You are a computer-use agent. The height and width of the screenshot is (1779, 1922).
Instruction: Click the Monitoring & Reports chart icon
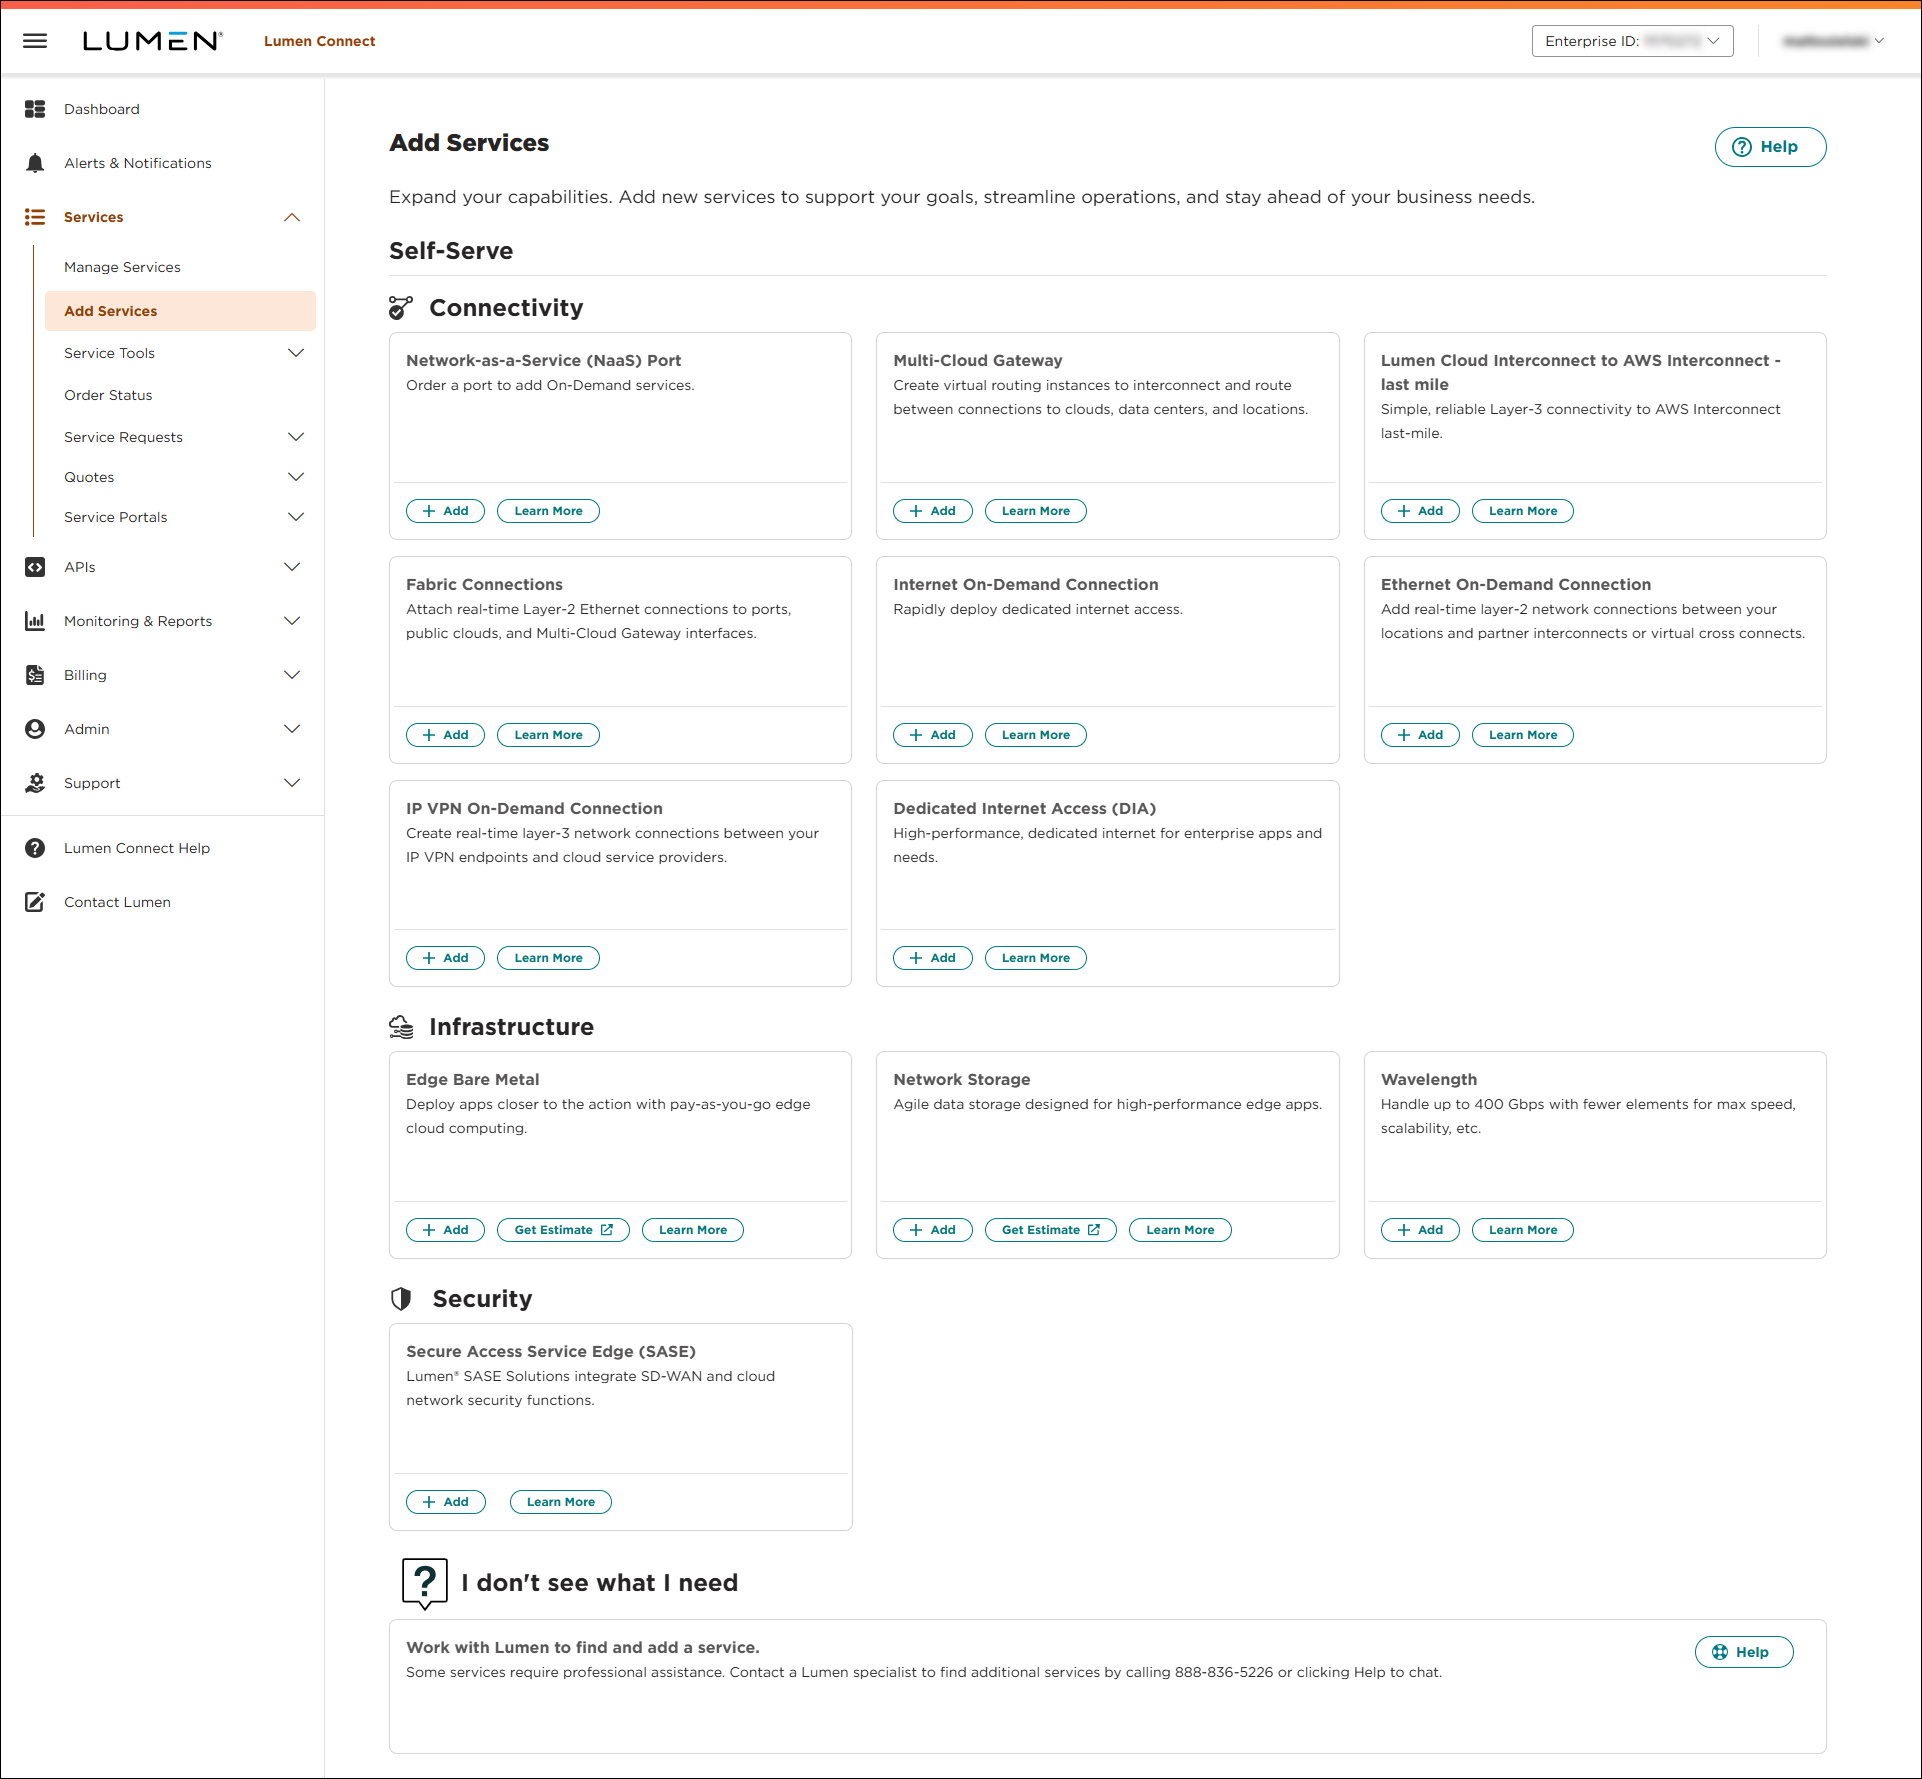click(35, 621)
